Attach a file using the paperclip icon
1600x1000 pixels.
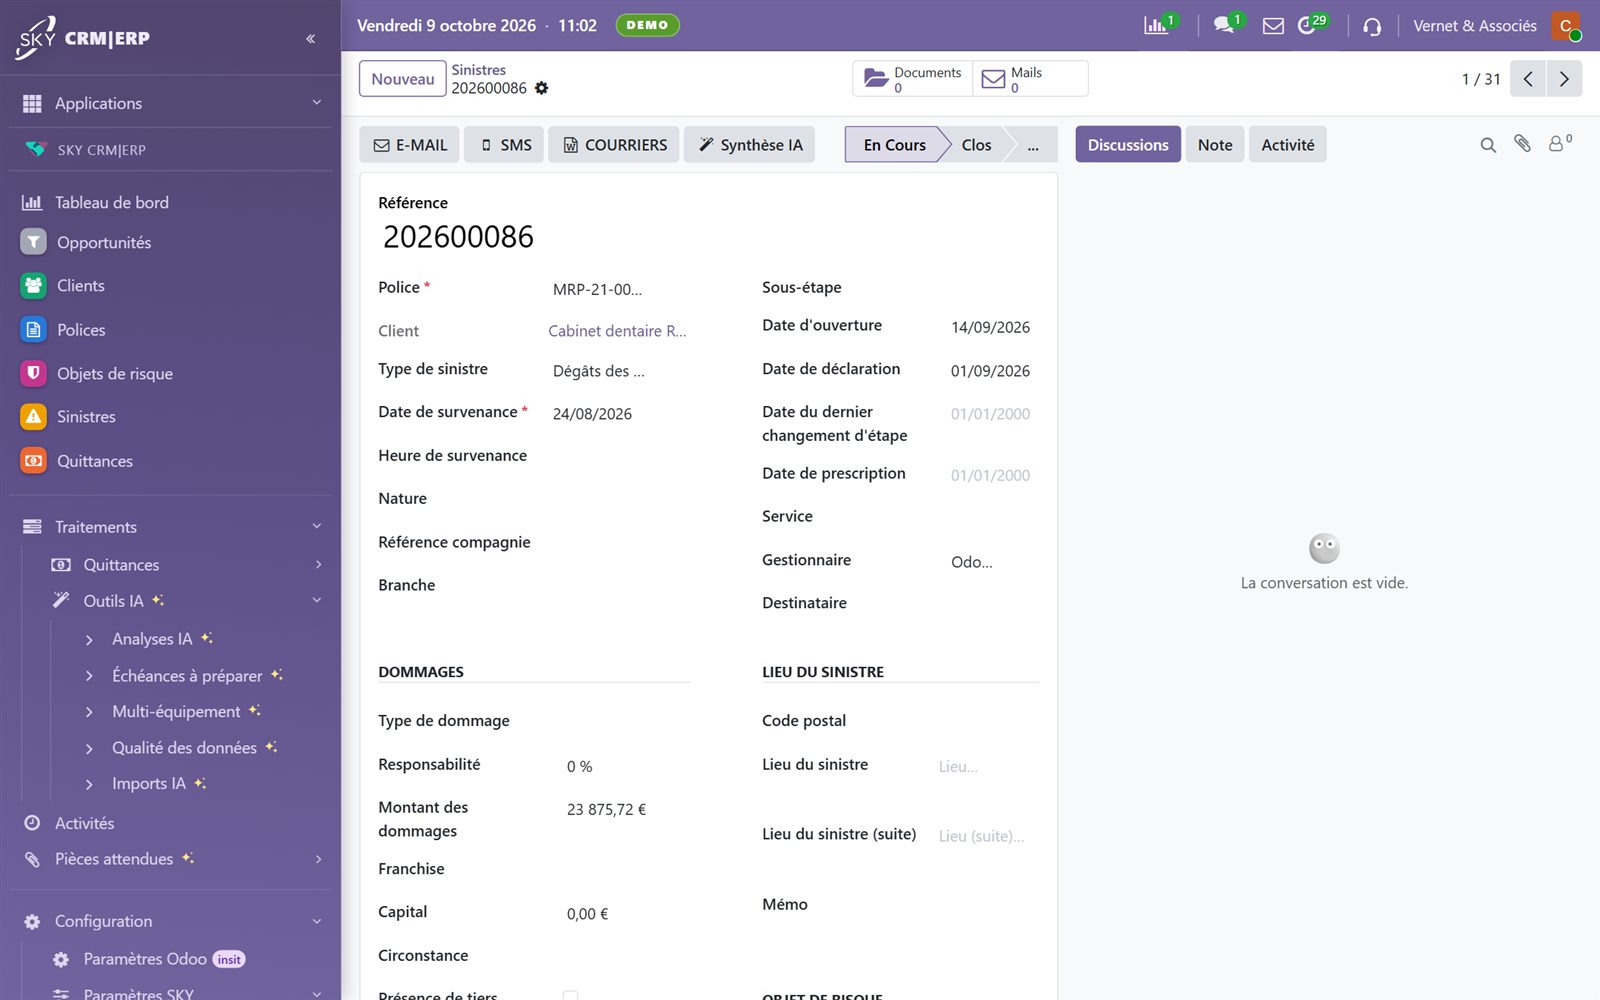tap(1522, 144)
